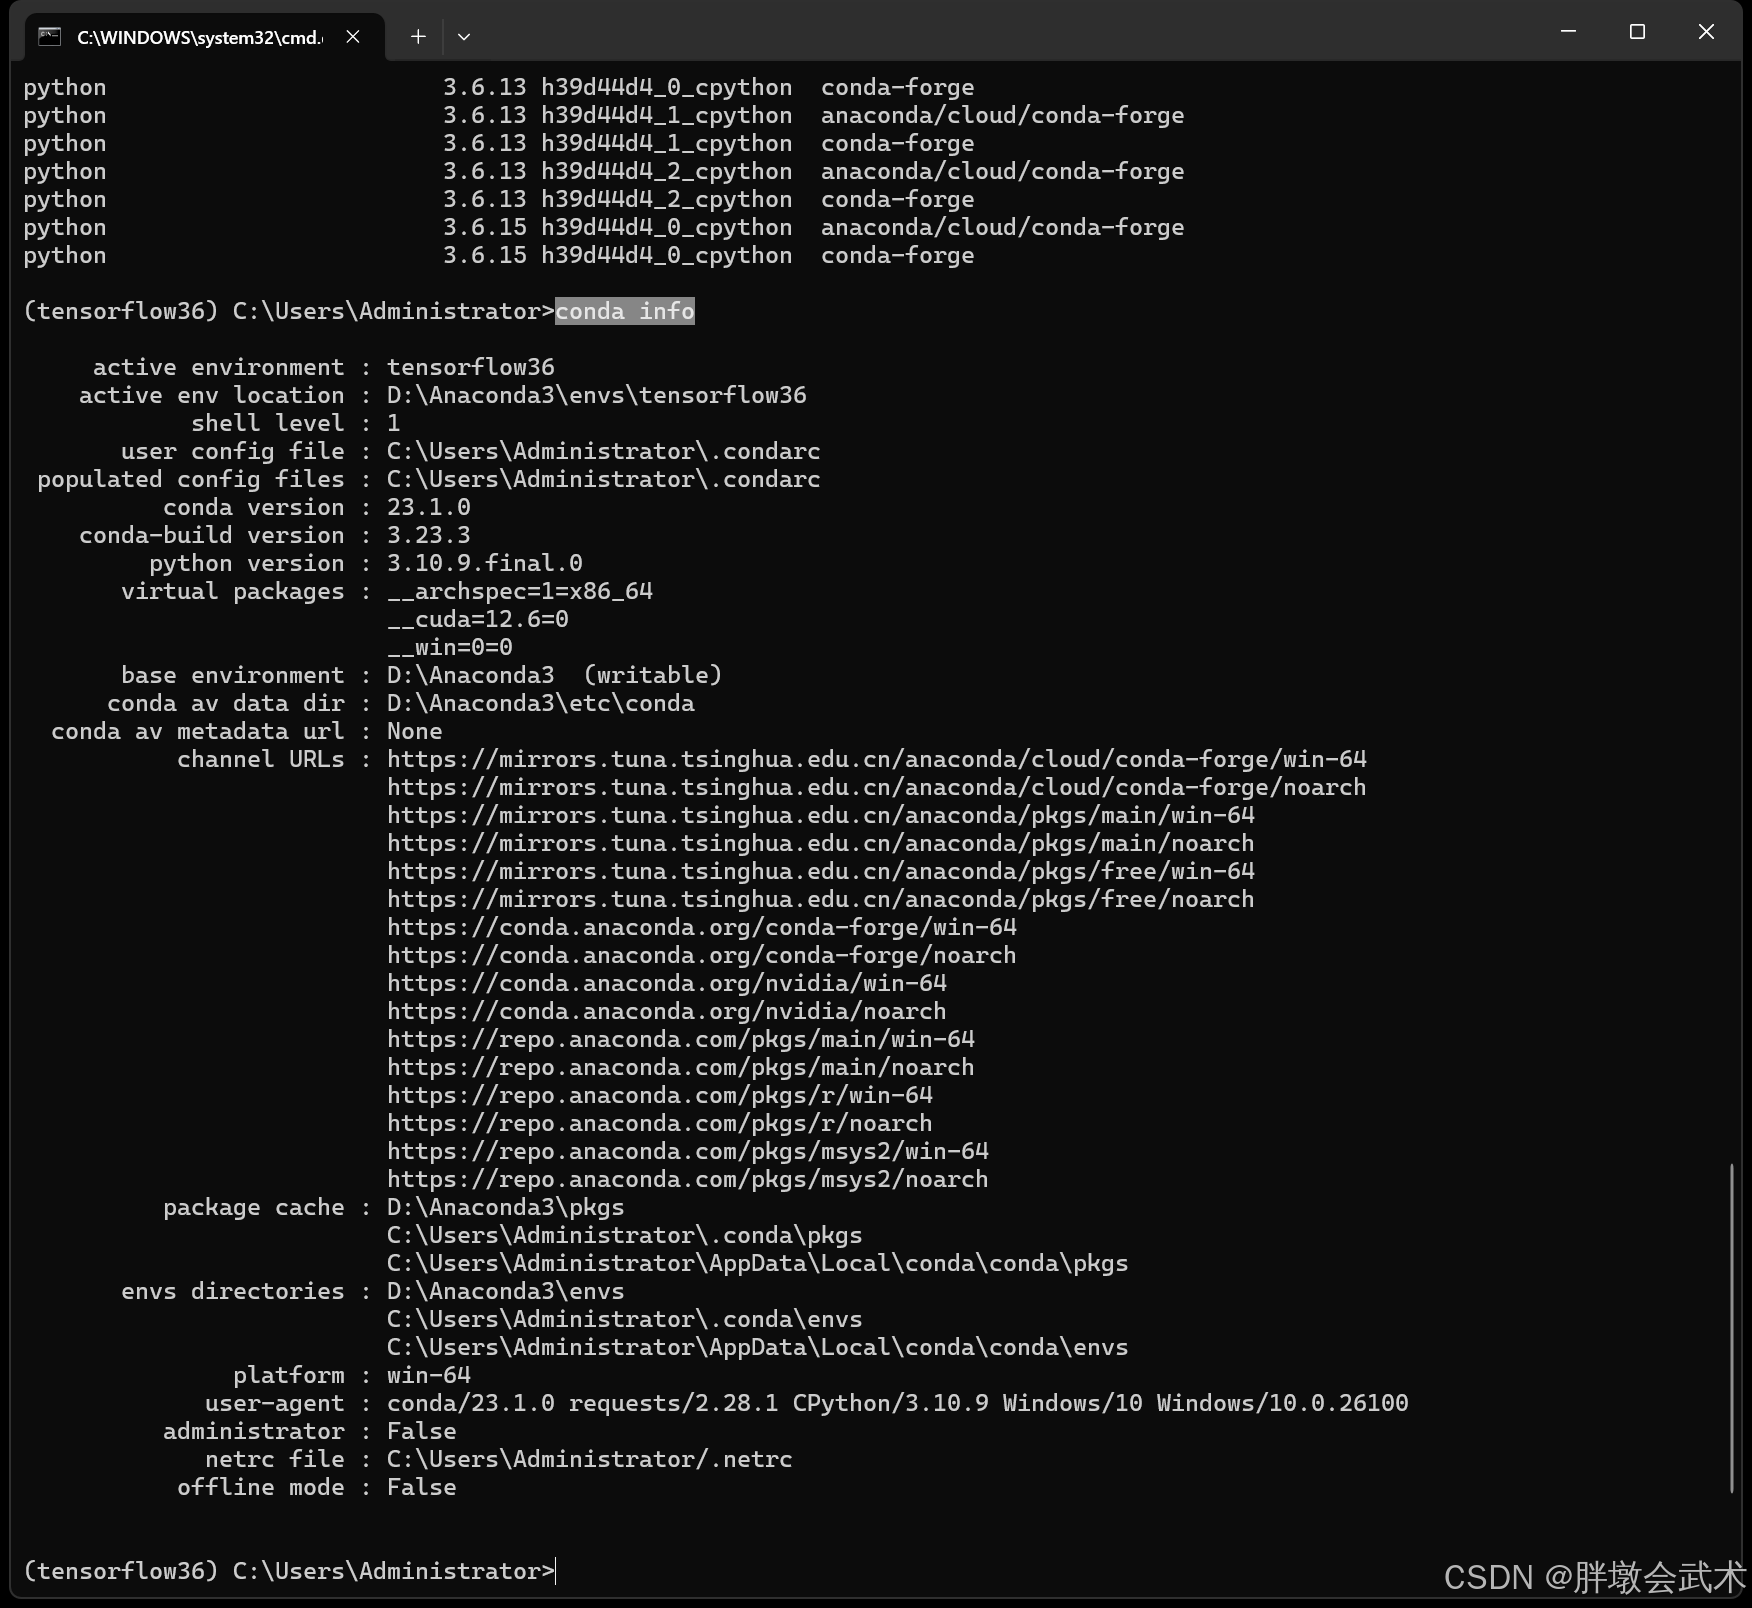The image size is (1752, 1608).
Task: Click the platform value win-64
Action: tap(429, 1375)
